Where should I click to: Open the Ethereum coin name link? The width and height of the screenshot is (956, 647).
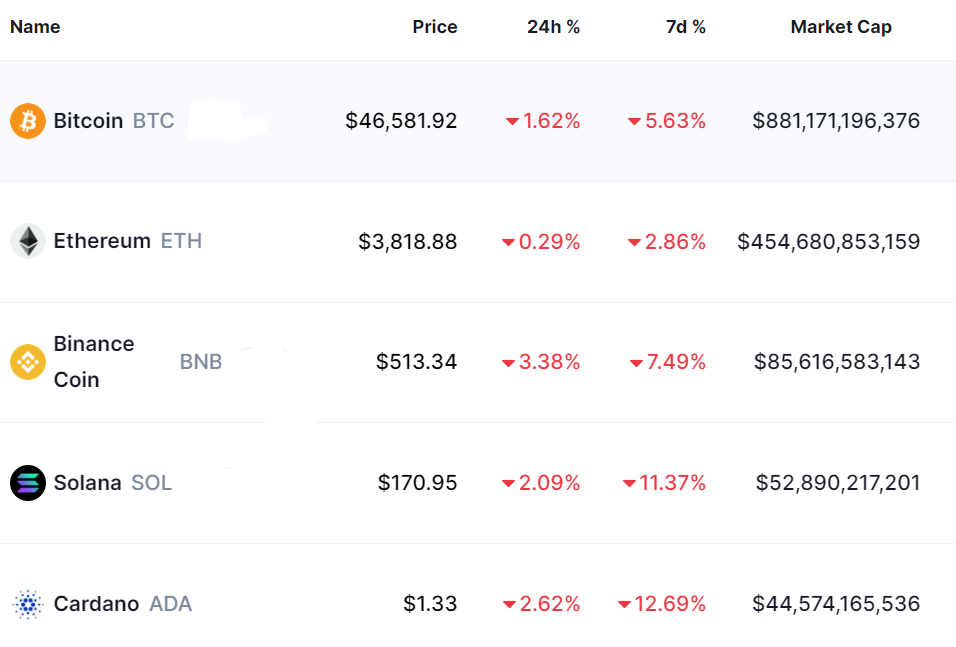[x=102, y=241]
